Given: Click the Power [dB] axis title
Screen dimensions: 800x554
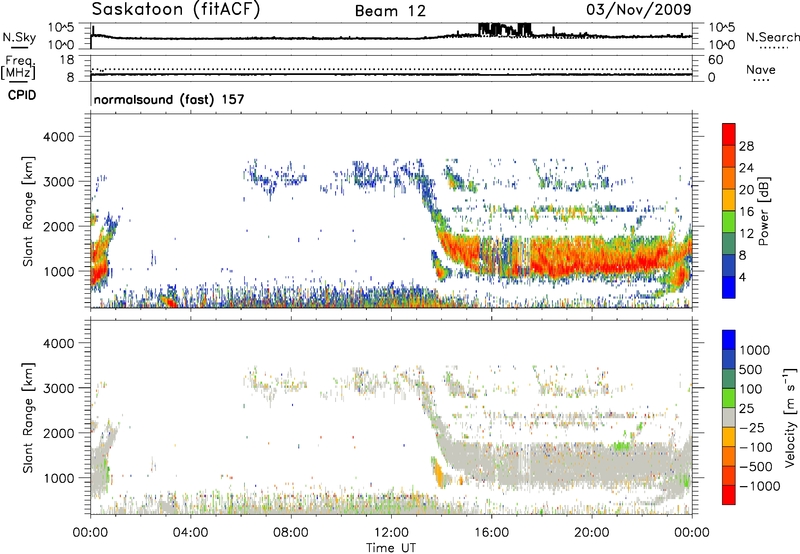Looking at the screenshot, I should pyautogui.click(x=763, y=211).
